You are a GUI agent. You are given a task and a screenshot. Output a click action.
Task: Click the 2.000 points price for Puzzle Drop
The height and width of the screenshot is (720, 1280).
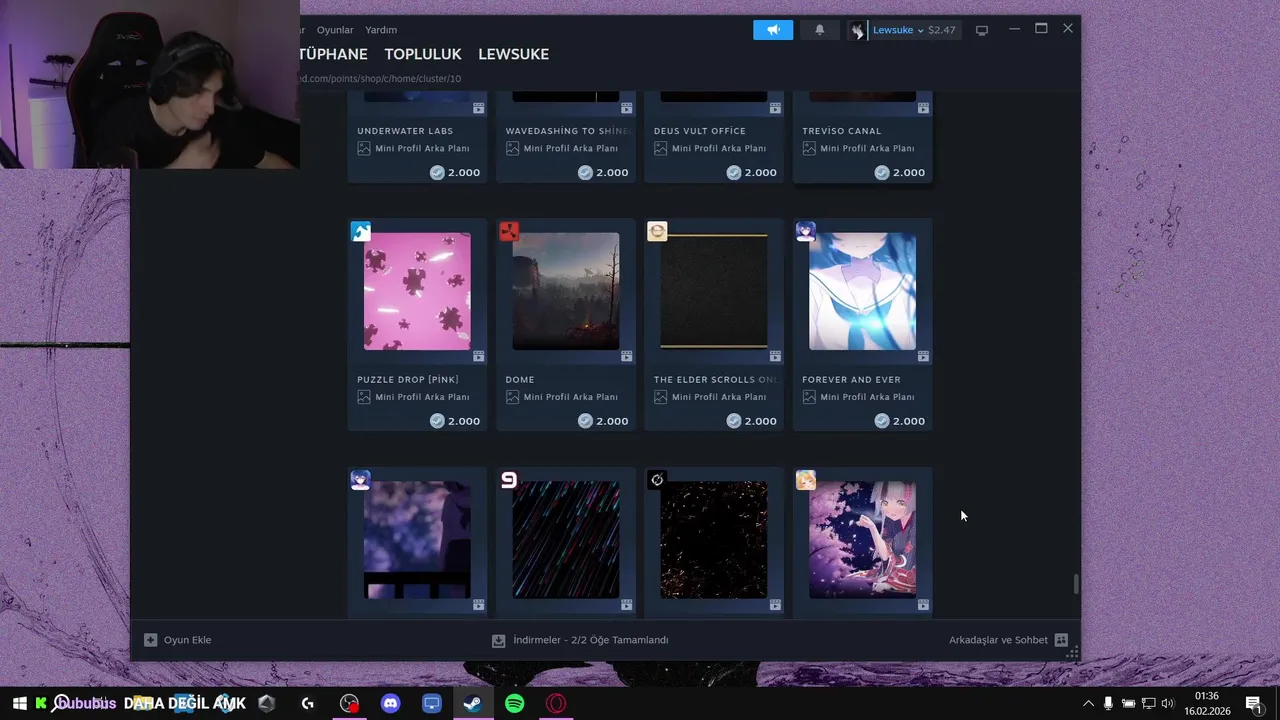click(x=455, y=421)
